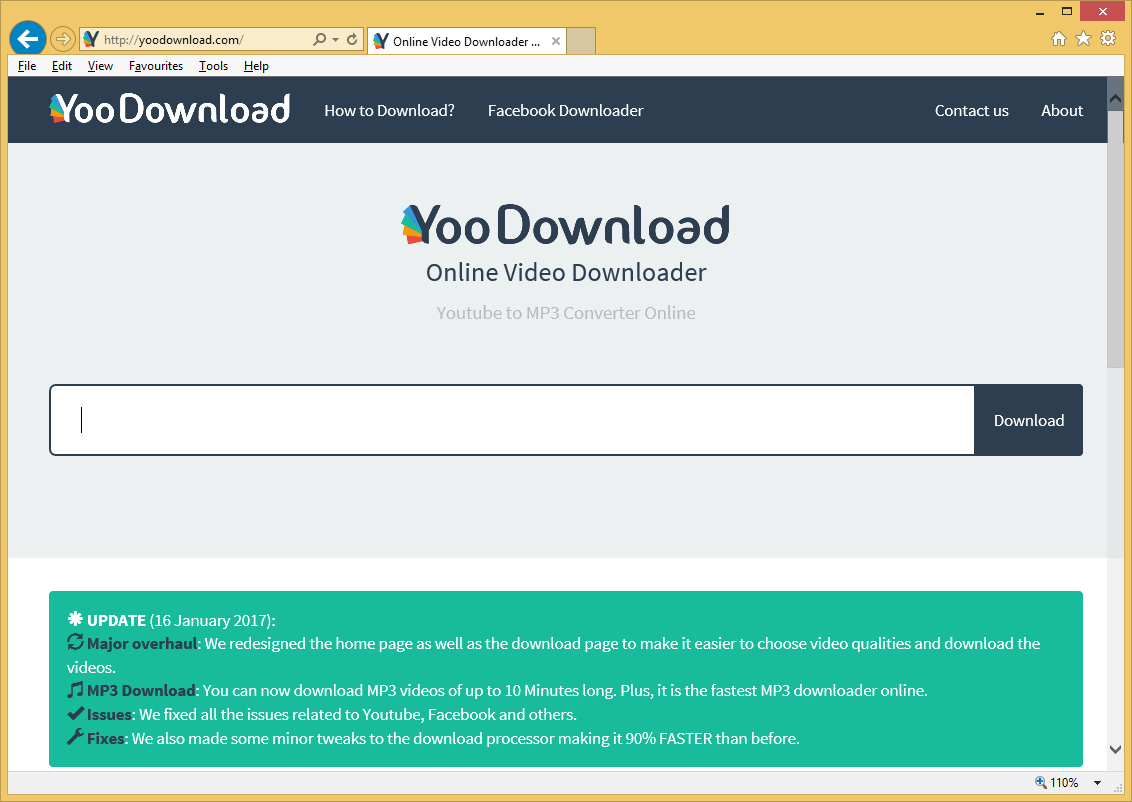Click the browser Back arrow button

tap(28, 39)
